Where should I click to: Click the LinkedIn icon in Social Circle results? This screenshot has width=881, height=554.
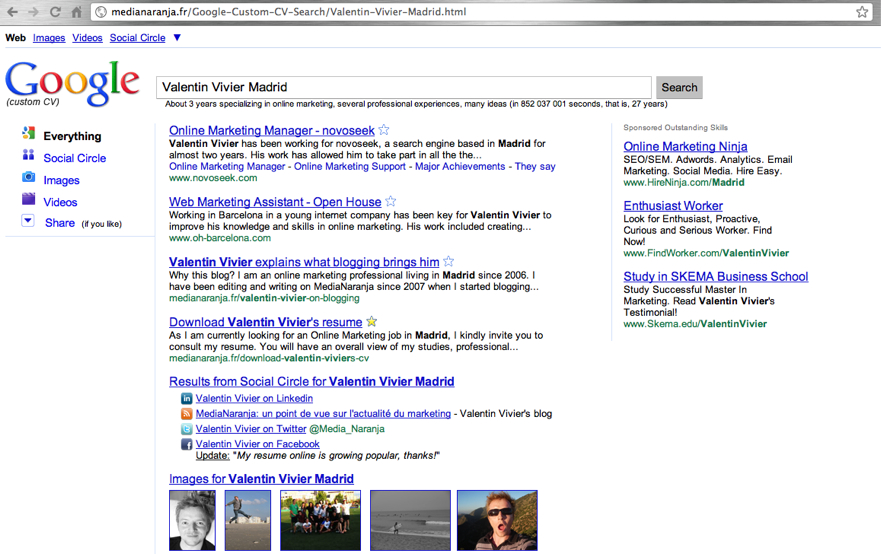186,398
